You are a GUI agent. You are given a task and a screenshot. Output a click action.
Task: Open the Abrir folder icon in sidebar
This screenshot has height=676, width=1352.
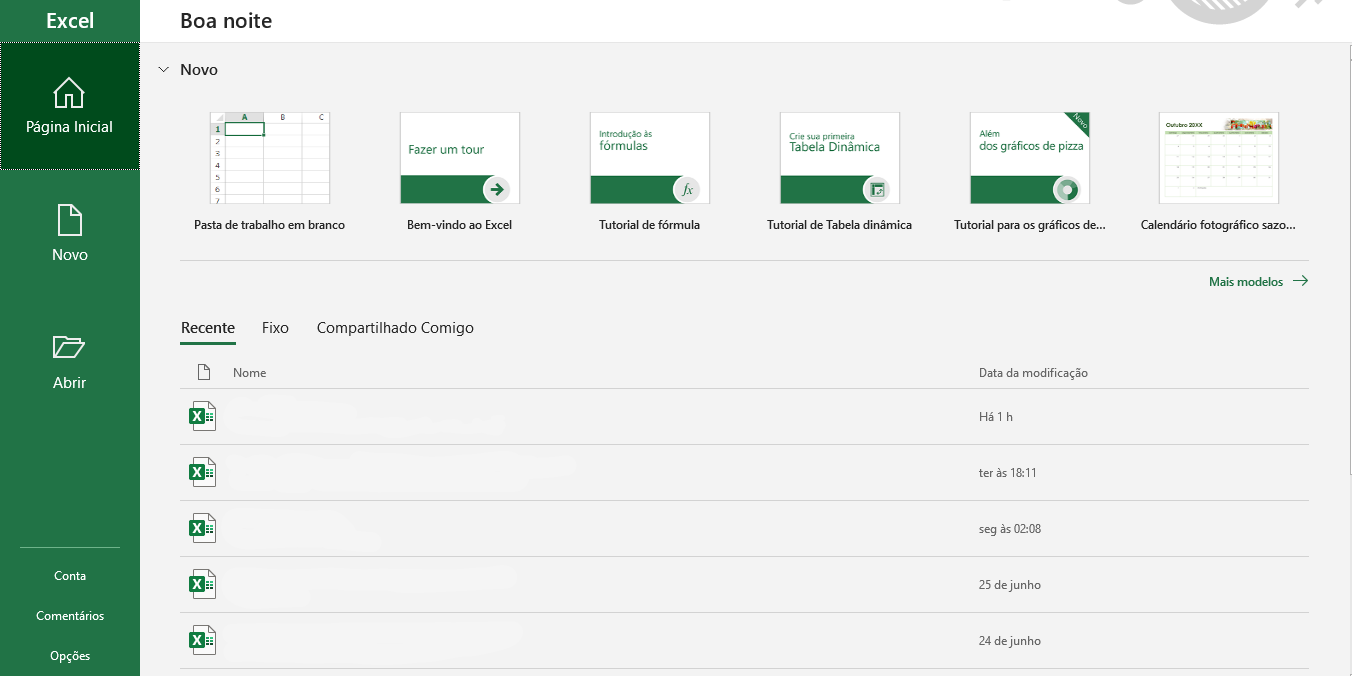[69, 348]
